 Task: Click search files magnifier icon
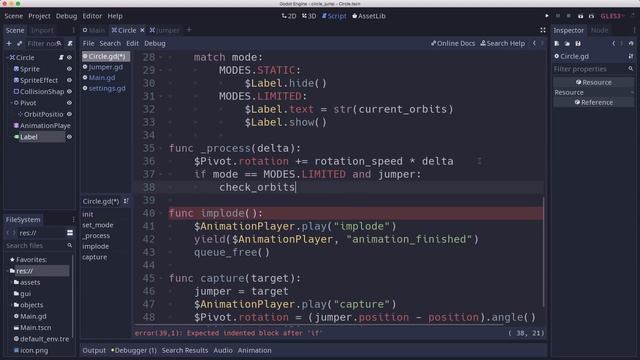[69, 245]
